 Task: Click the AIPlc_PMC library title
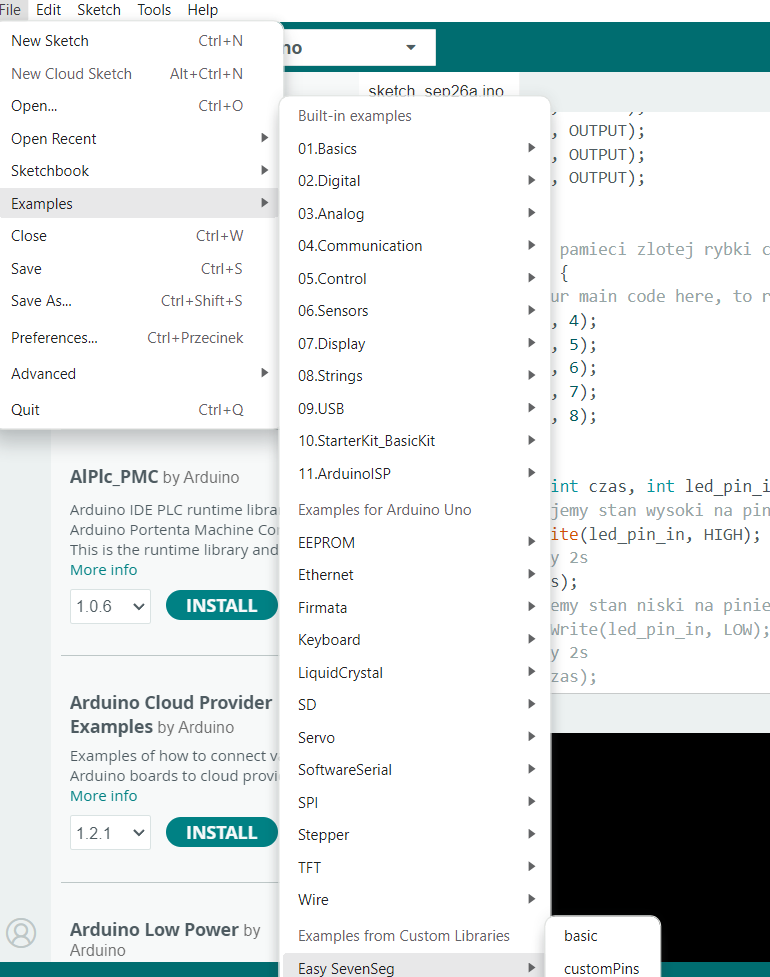tap(114, 477)
